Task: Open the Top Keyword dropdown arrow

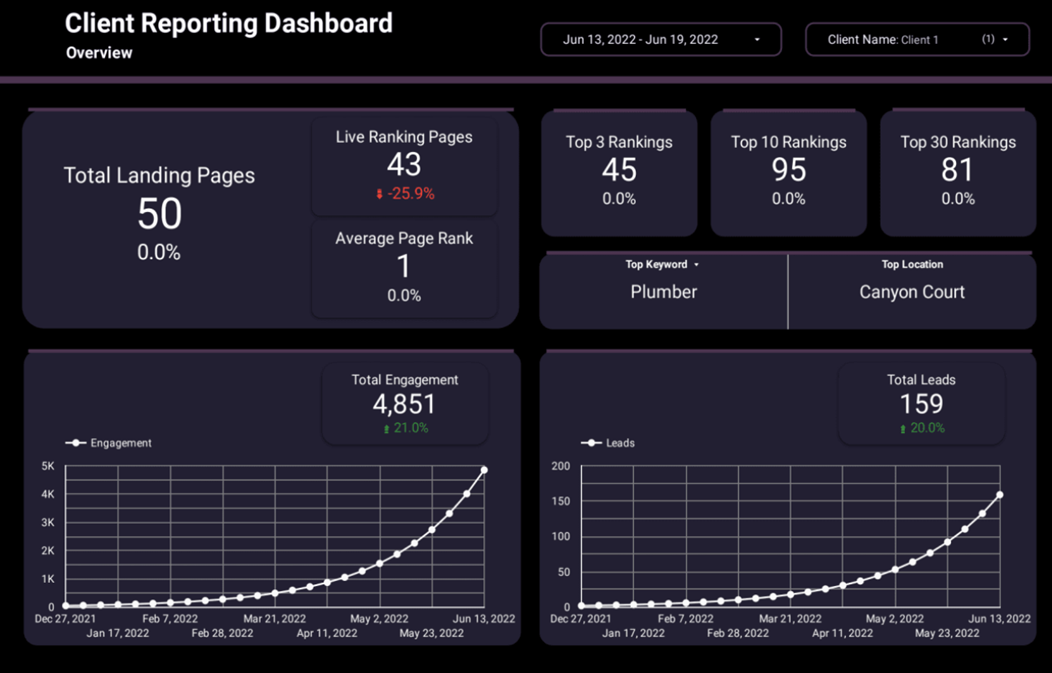Action: (697, 265)
